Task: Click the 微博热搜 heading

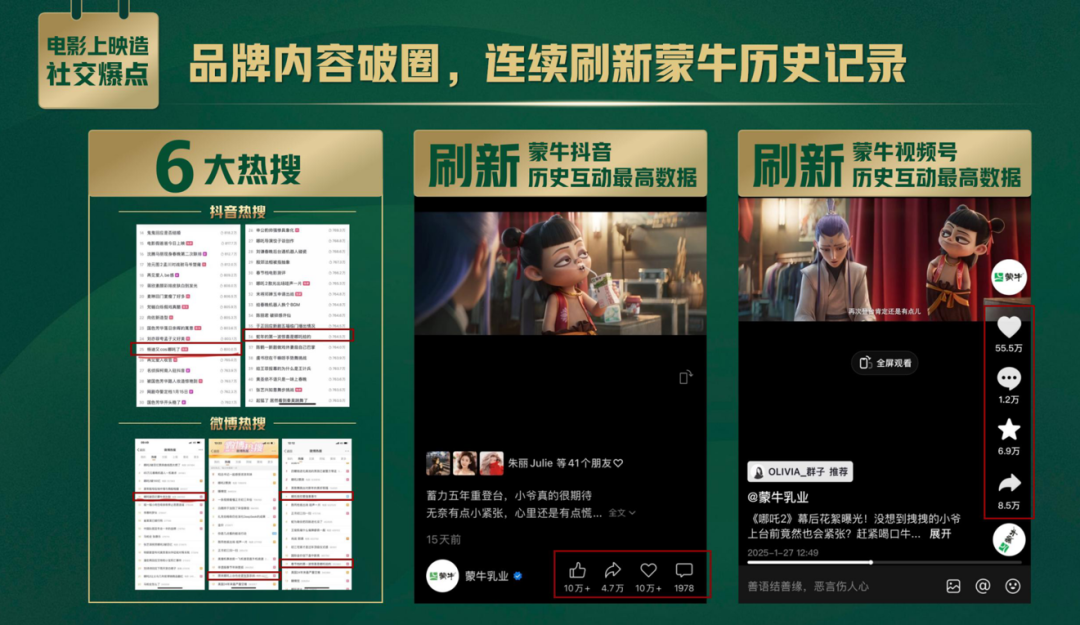Action: point(238,423)
